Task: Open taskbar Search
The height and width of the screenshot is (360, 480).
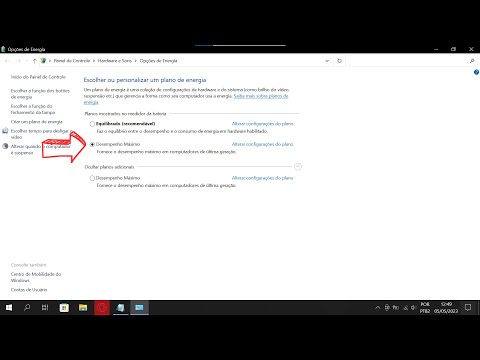Action: tap(27, 307)
